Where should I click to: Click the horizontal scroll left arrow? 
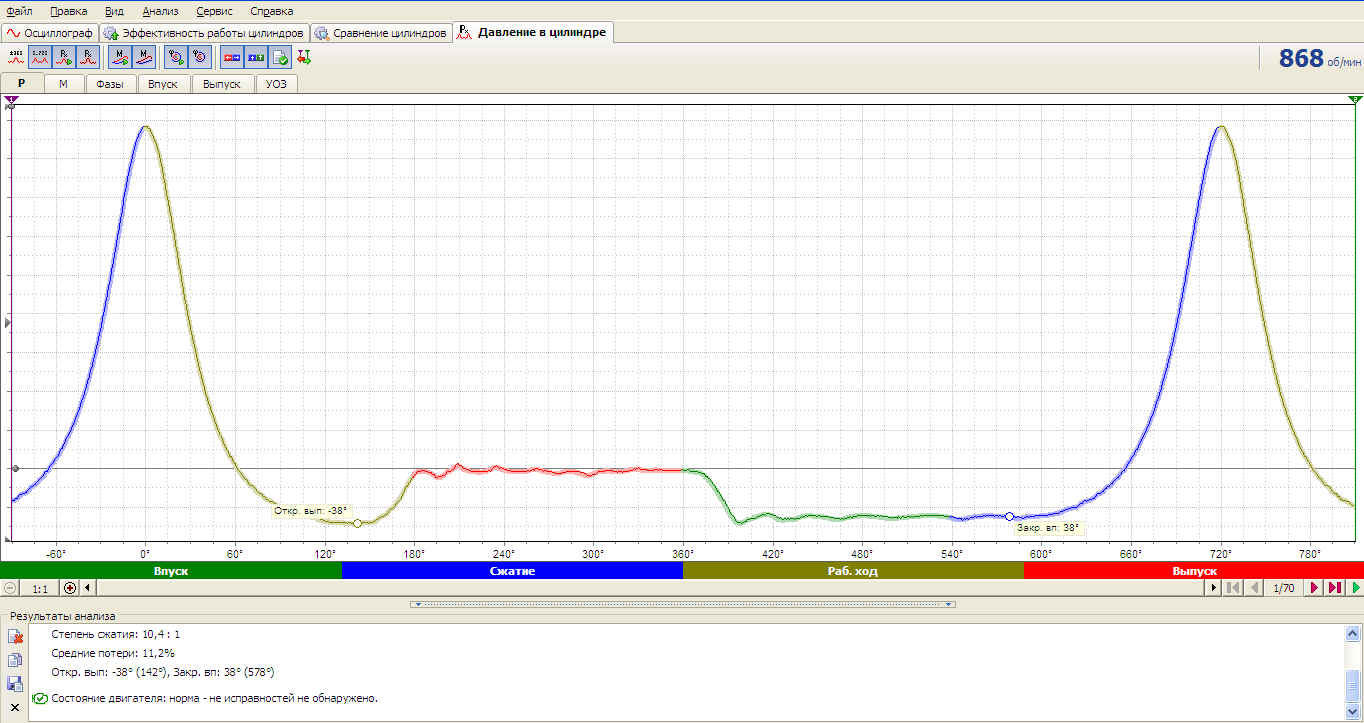coord(88,588)
